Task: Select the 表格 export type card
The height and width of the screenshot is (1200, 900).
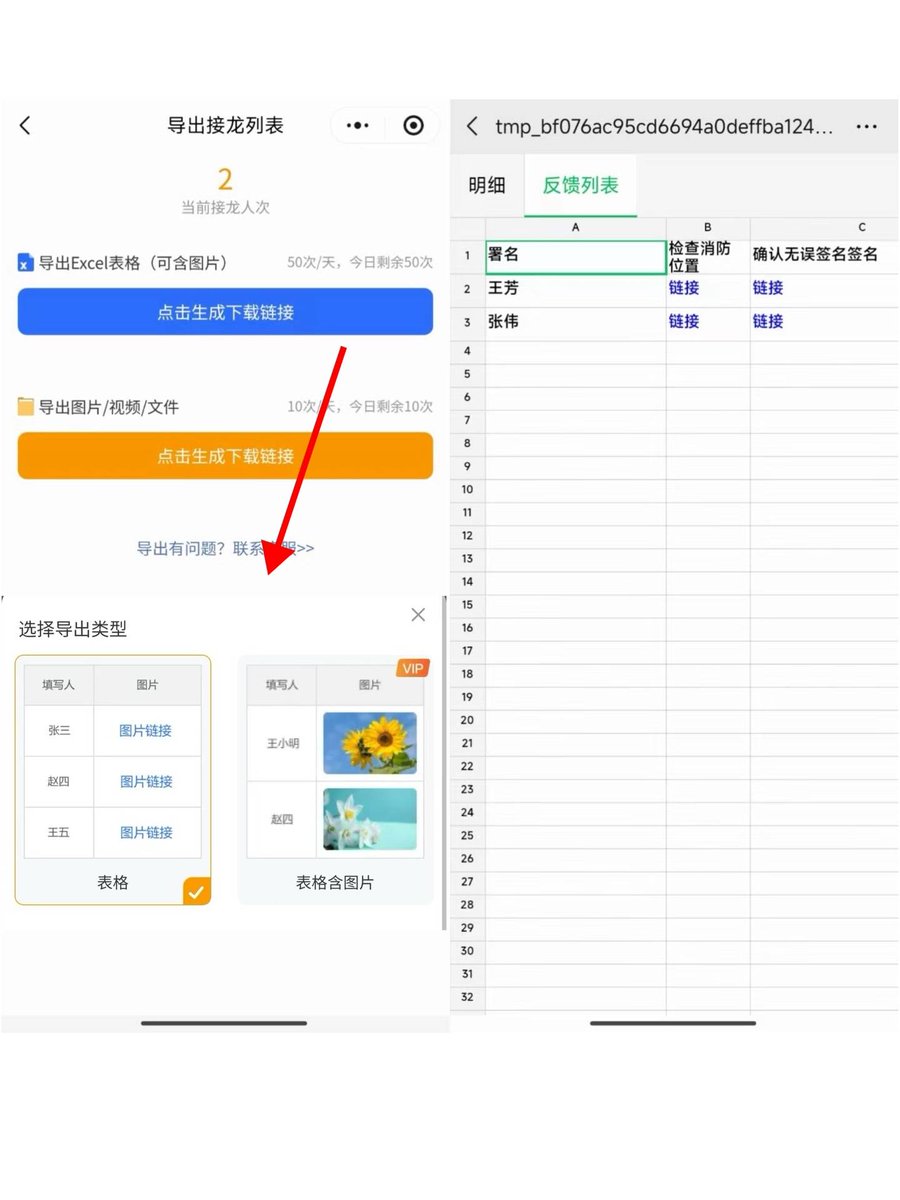Action: (x=113, y=780)
